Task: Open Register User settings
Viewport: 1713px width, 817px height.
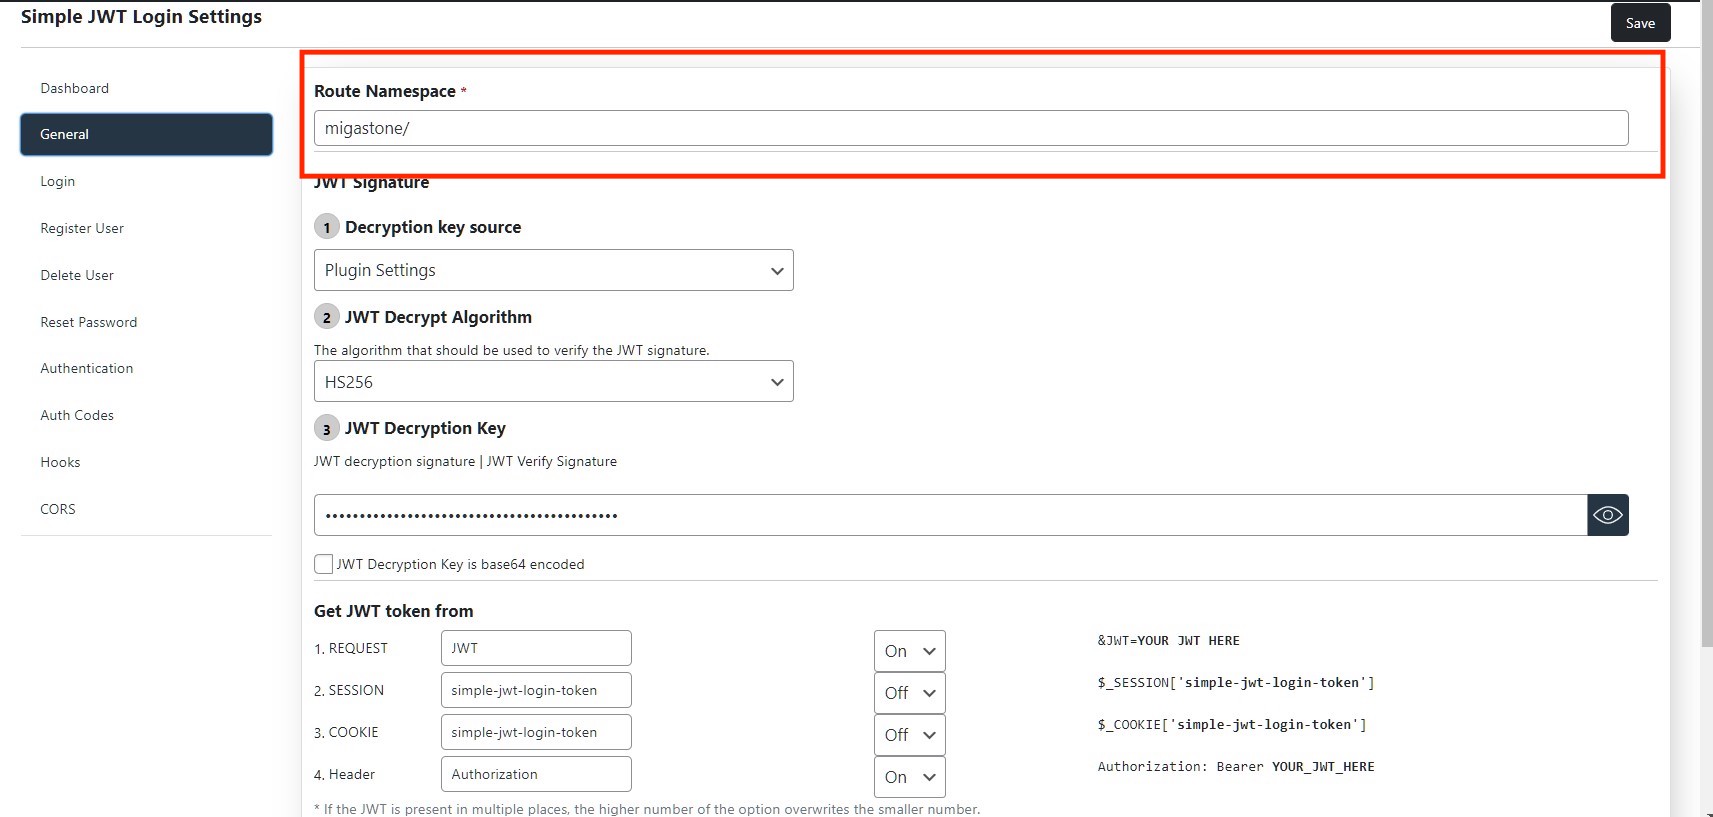Action: 82,228
